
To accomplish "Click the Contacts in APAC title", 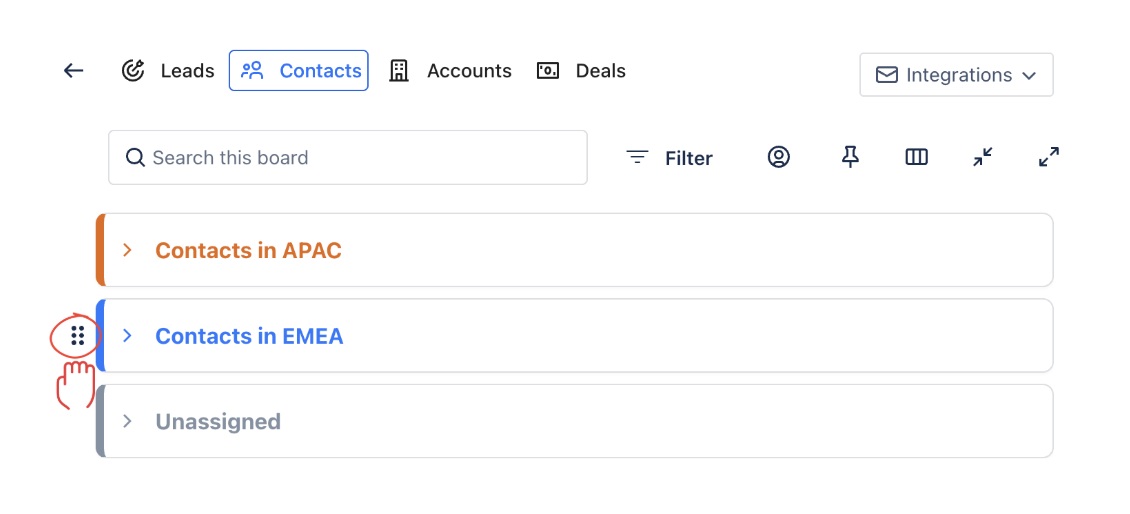I will [x=248, y=250].
